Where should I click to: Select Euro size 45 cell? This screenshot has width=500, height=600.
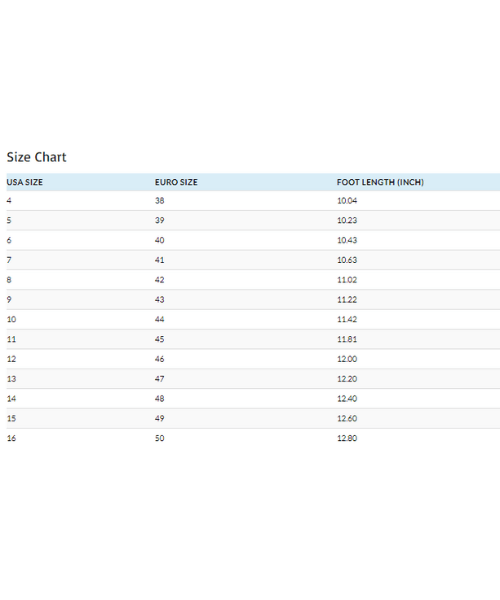160,339
